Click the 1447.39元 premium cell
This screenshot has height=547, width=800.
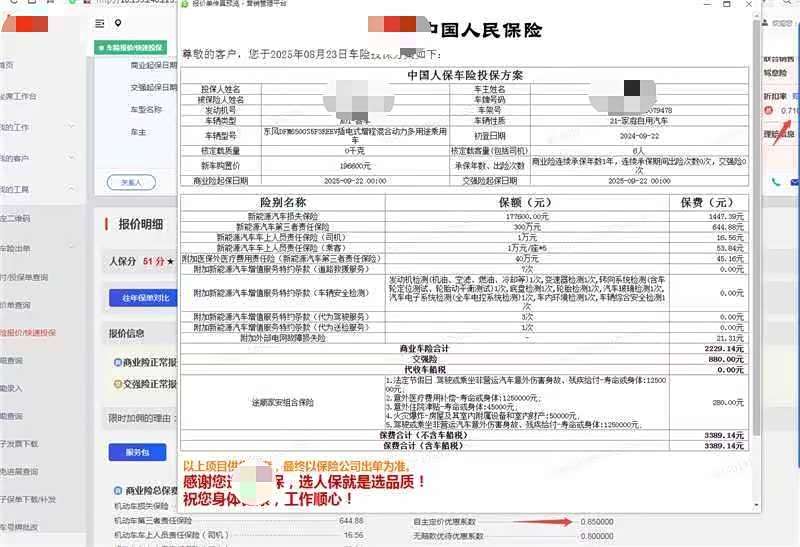726,216
